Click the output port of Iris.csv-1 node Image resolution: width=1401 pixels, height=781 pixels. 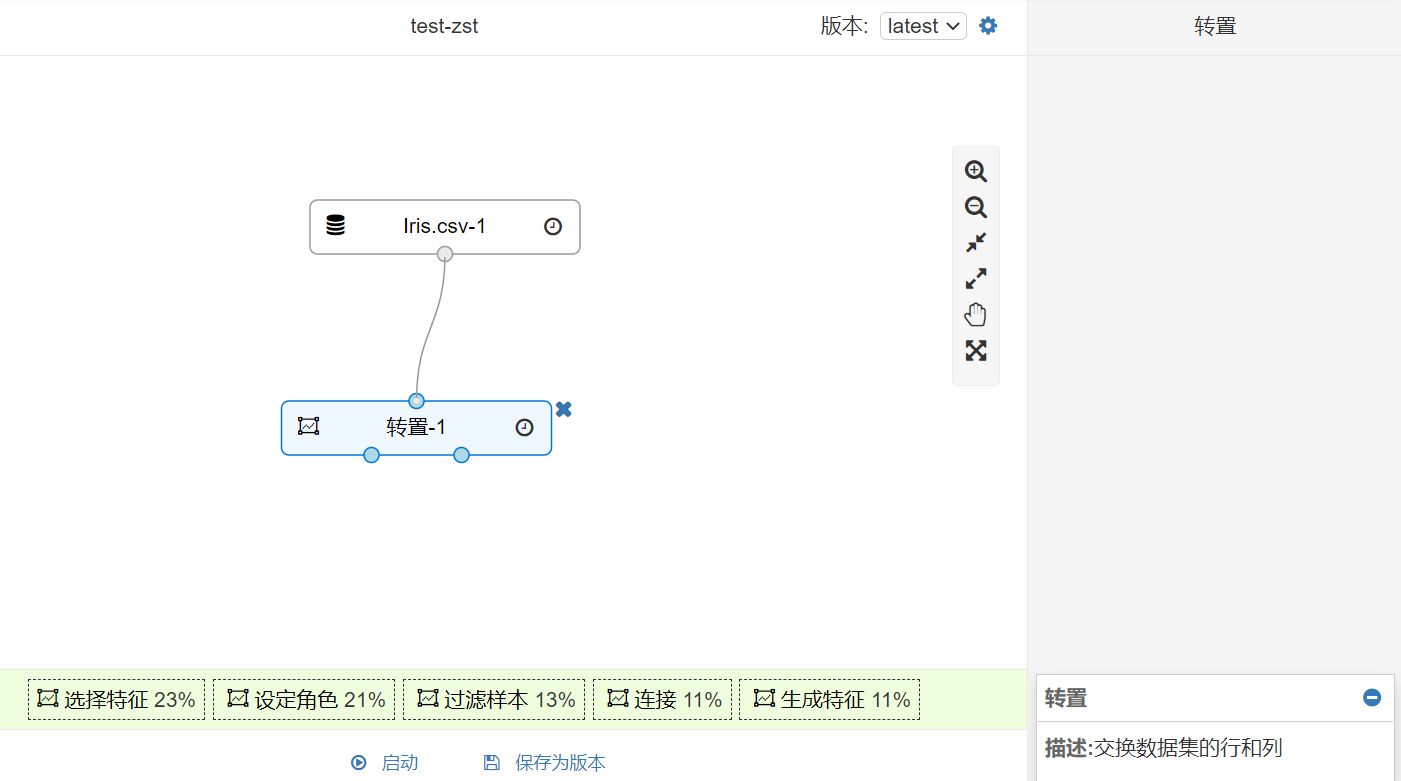click(445, 254)
